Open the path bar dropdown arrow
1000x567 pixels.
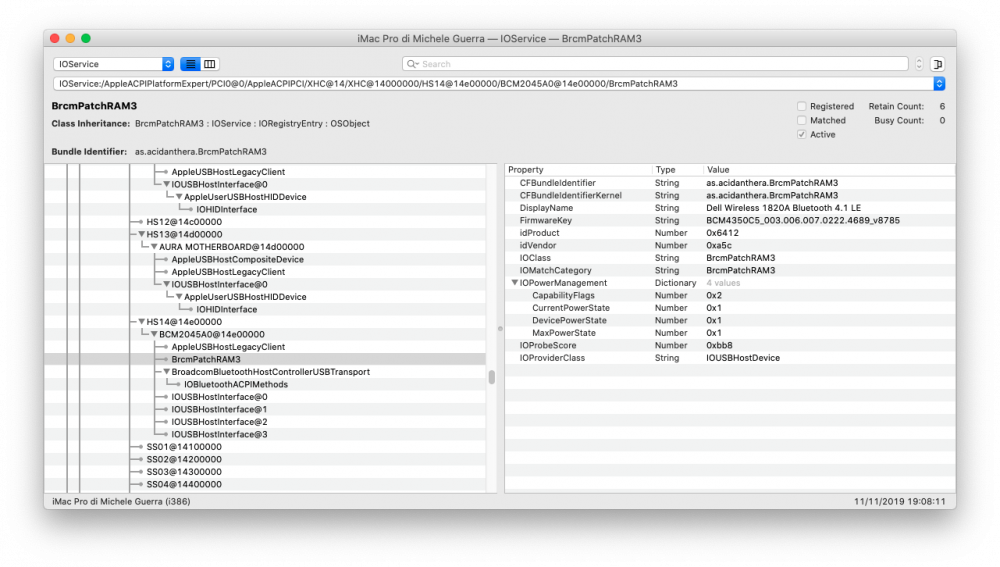pos(939,84)
